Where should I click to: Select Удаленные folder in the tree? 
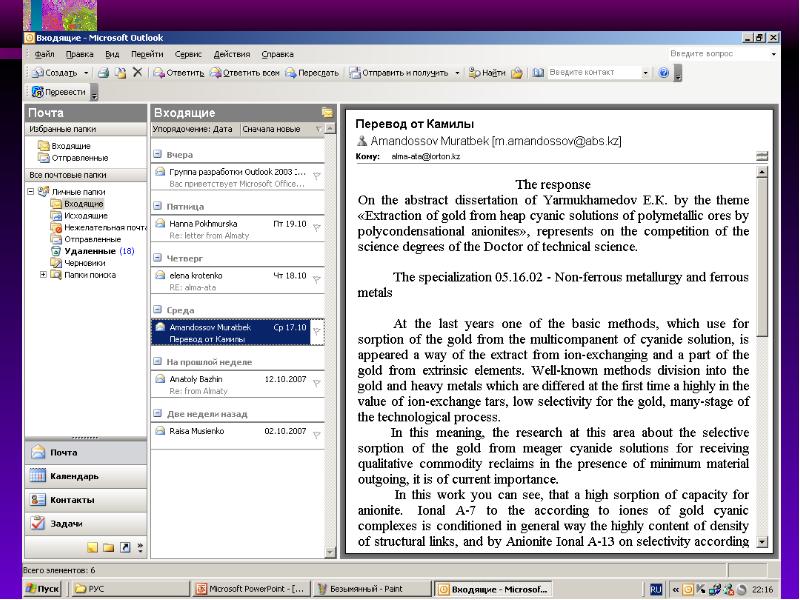(x=90, y=251)
